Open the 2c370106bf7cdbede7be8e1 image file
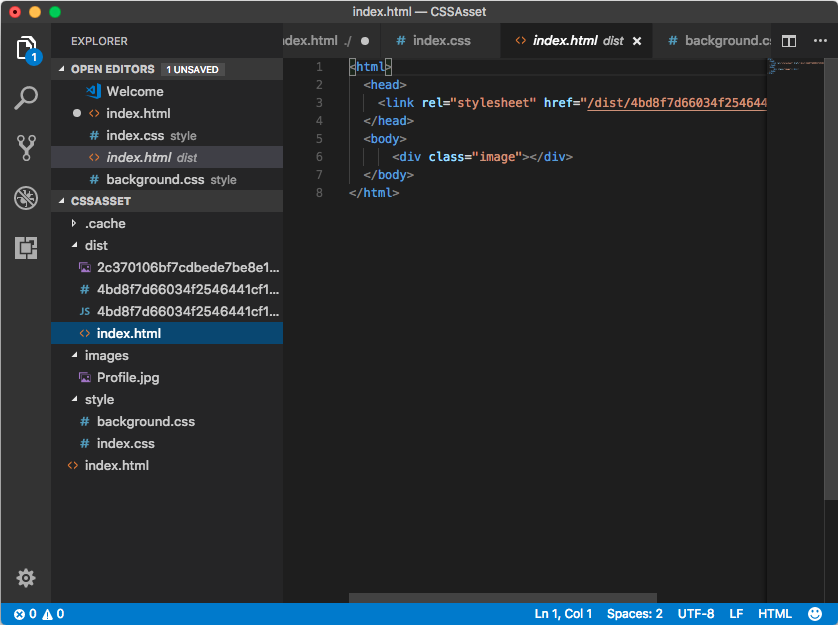Viewport: 838px width, 625px height. (167, 267)
